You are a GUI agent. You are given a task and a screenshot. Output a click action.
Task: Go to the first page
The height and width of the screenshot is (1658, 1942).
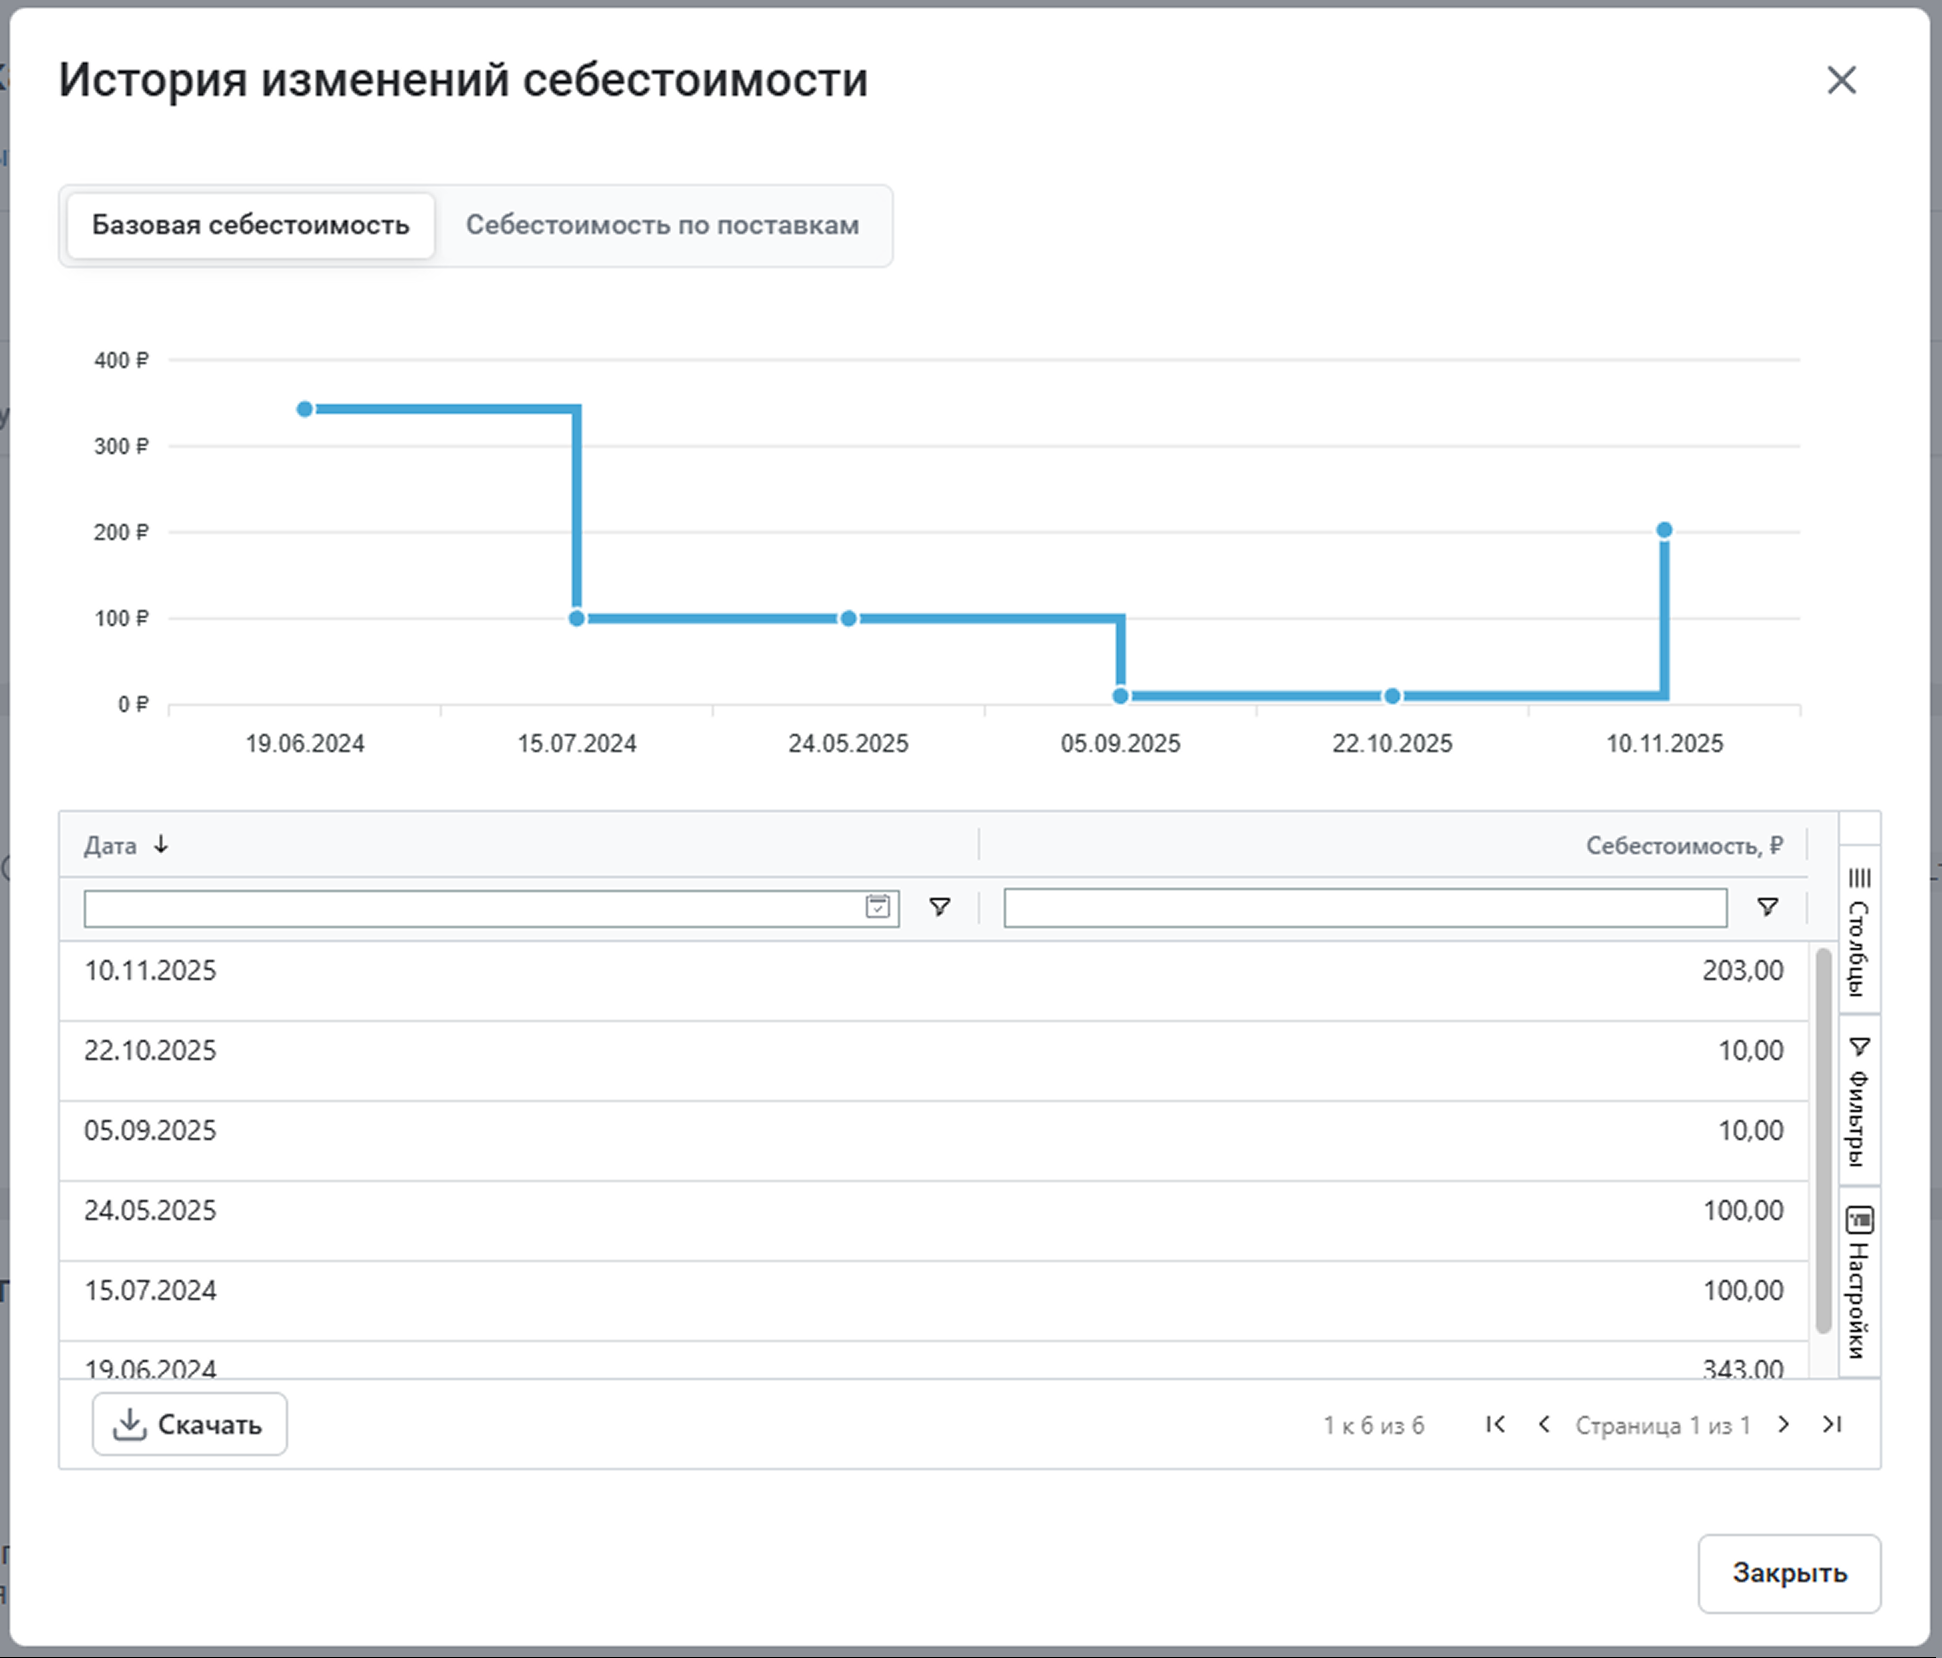pyautogui.click(x=1495, y=1424)
